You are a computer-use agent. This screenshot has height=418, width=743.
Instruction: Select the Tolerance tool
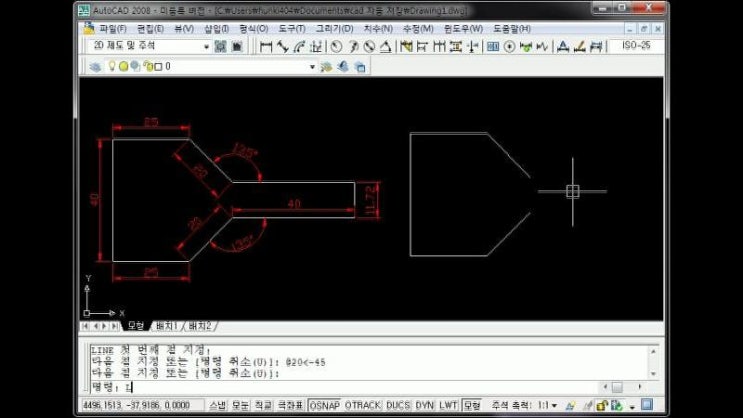pyautogui.click(x=493, y=46)
